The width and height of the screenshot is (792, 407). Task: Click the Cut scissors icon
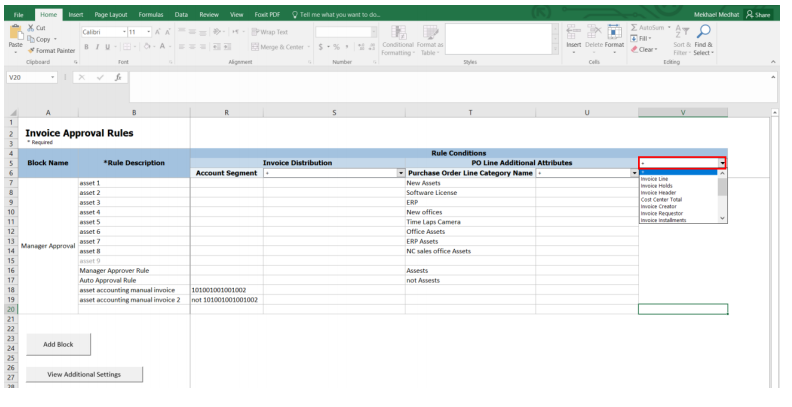click(31, 28)
